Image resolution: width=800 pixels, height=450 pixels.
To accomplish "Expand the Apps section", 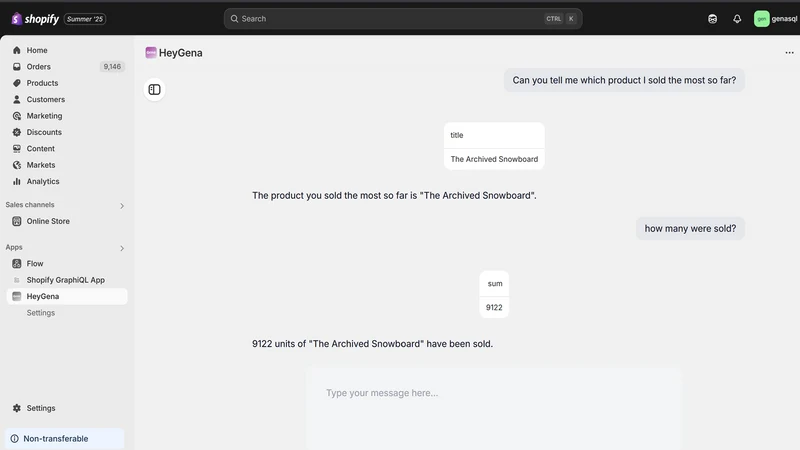I will point(122,248).
